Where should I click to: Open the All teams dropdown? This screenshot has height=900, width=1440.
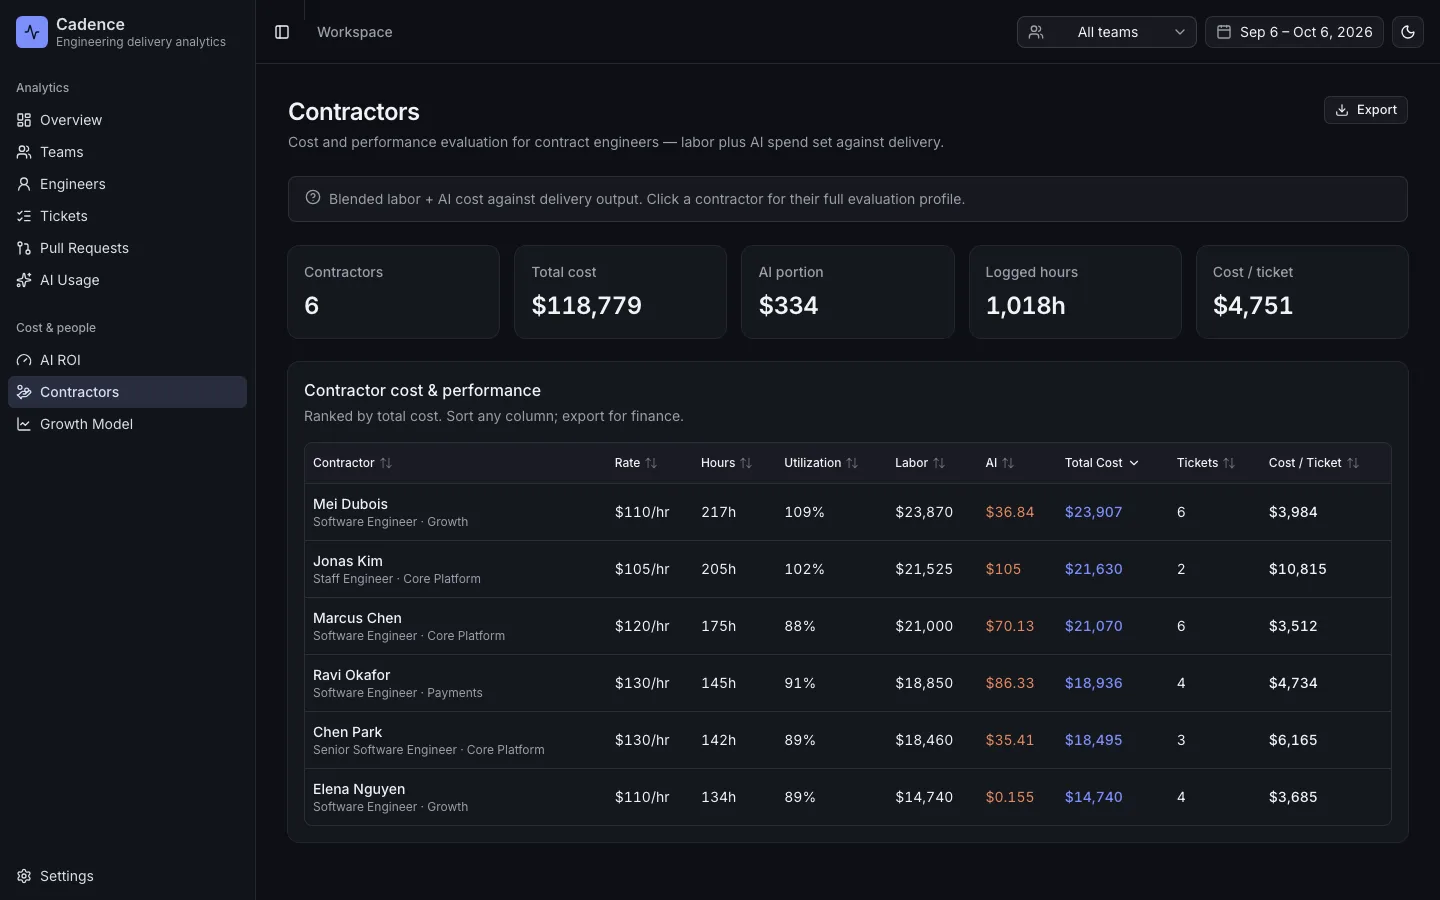pos(1106,32)
